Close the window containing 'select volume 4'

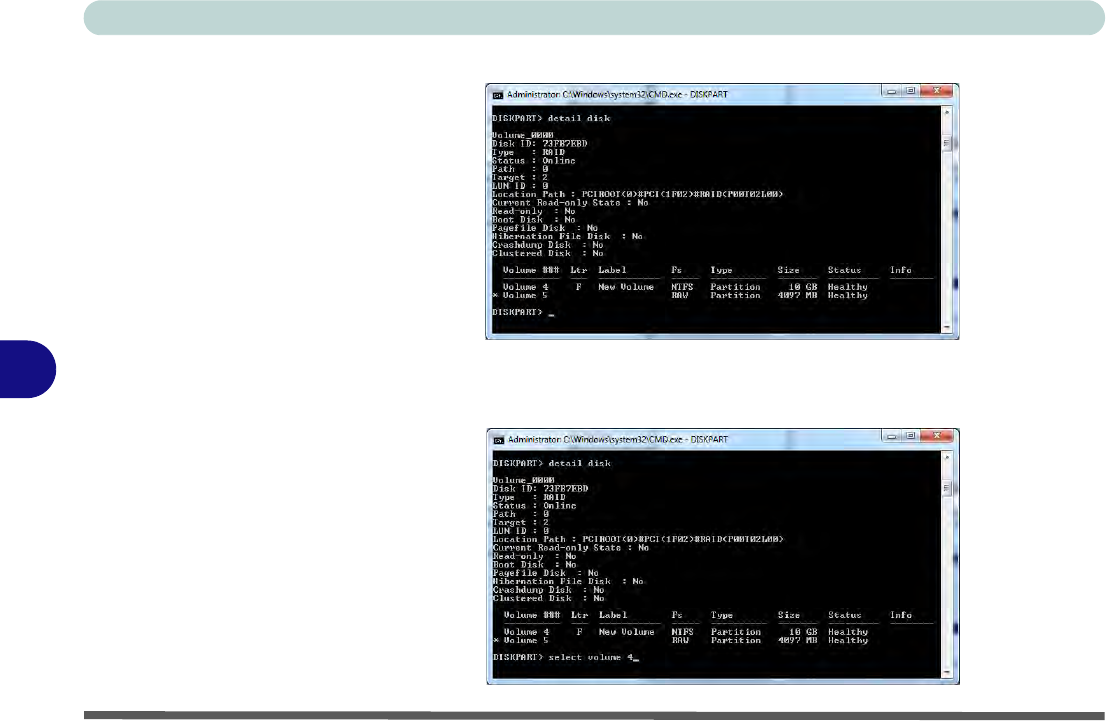click(937, 437)
